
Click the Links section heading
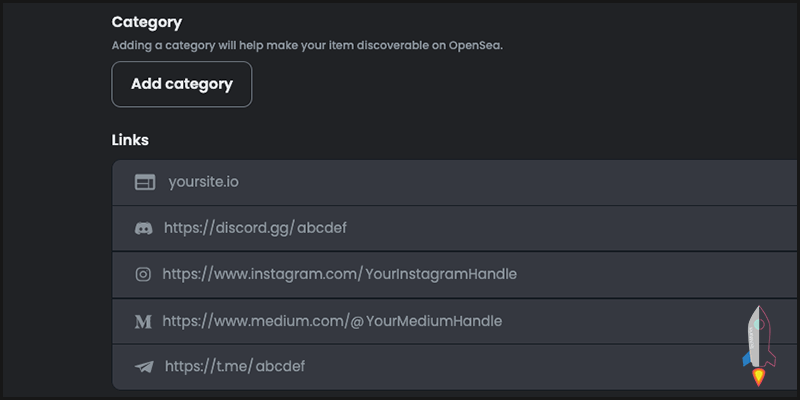(130, 139)
